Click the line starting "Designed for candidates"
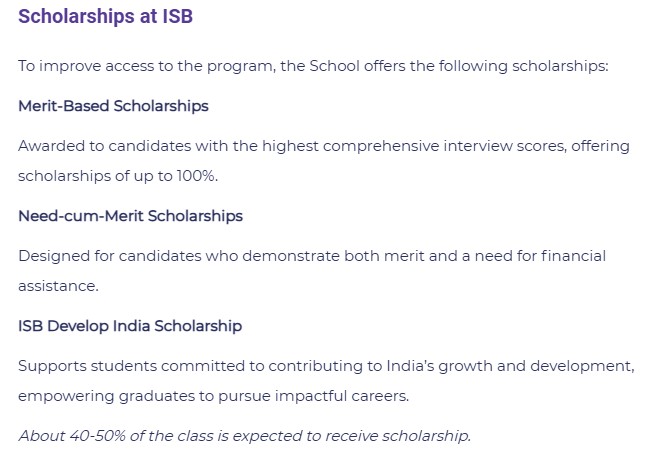 pyautogui.click(x=311, y=255)
